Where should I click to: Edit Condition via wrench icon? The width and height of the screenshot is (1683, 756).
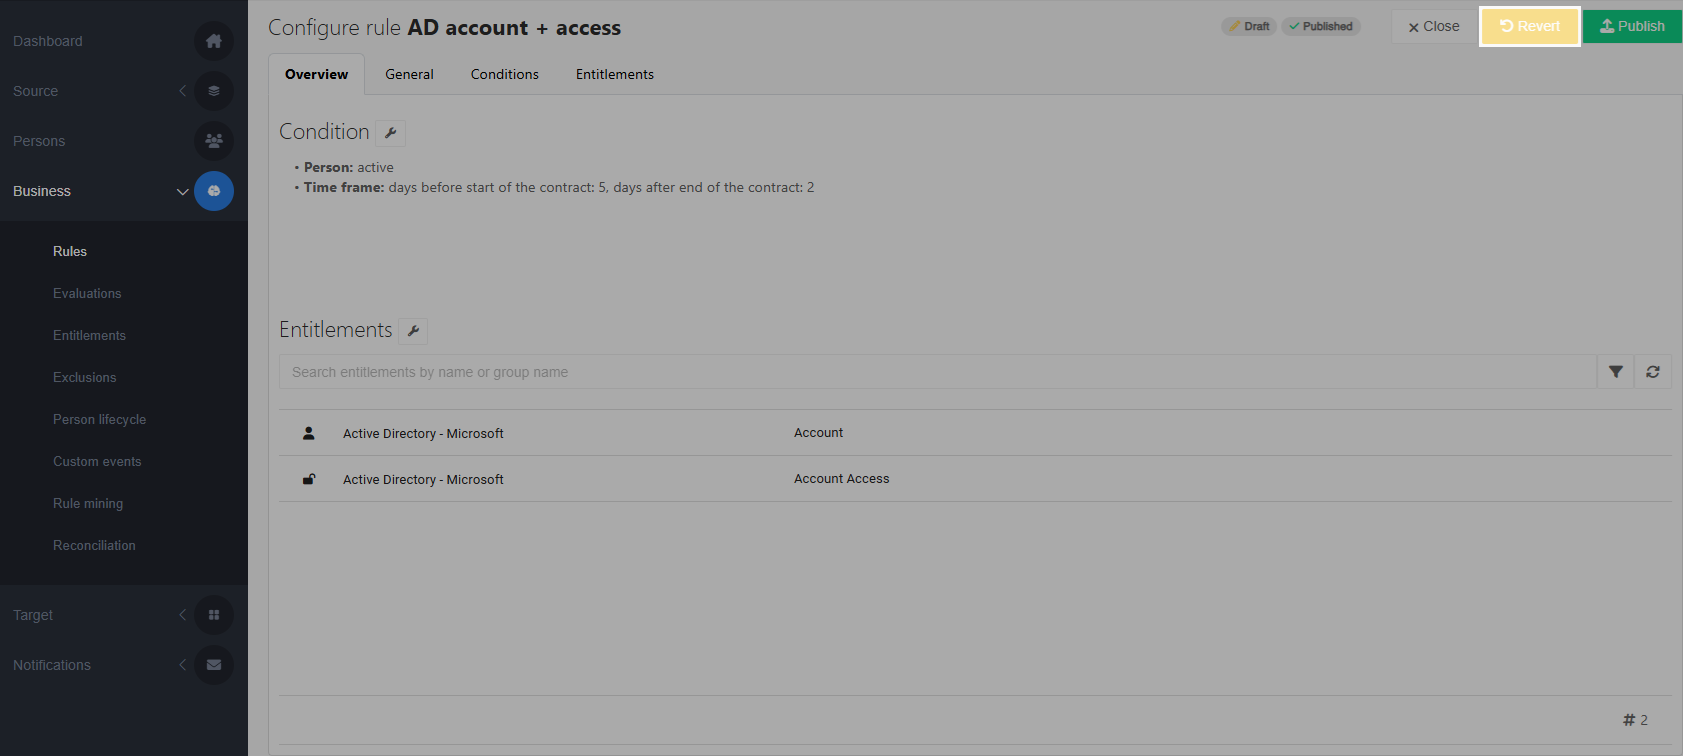pyautogui.click(x=391, y=132)
